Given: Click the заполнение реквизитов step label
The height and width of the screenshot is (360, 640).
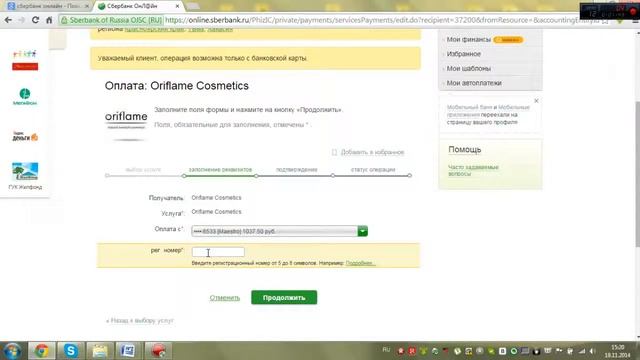Looking at the screenshot, I should pos(220,169).
